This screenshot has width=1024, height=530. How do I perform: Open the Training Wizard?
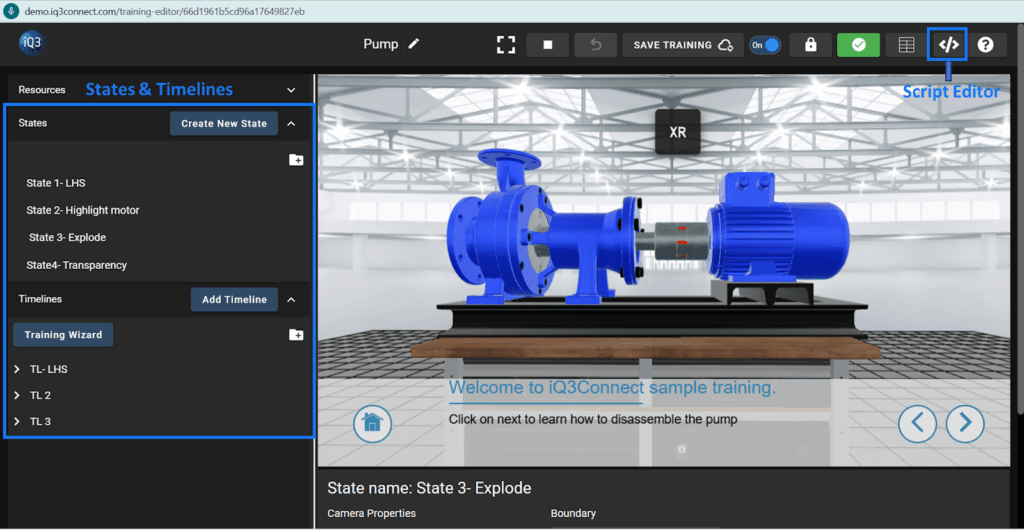click(x=63, y=335)
